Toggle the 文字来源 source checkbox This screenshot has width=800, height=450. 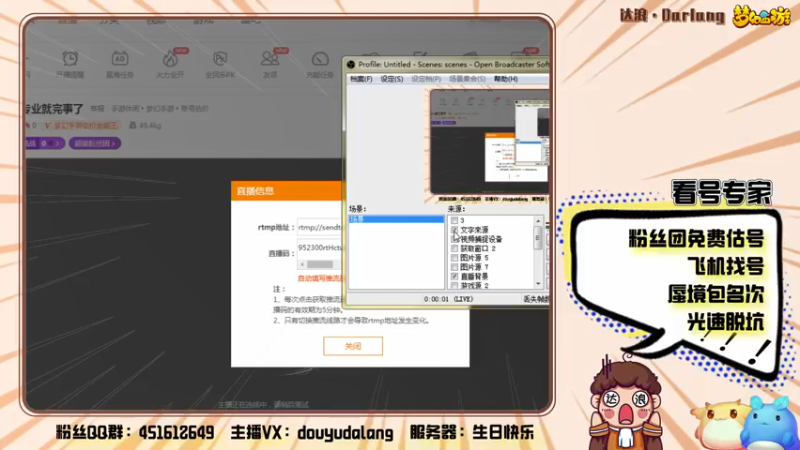454,230
